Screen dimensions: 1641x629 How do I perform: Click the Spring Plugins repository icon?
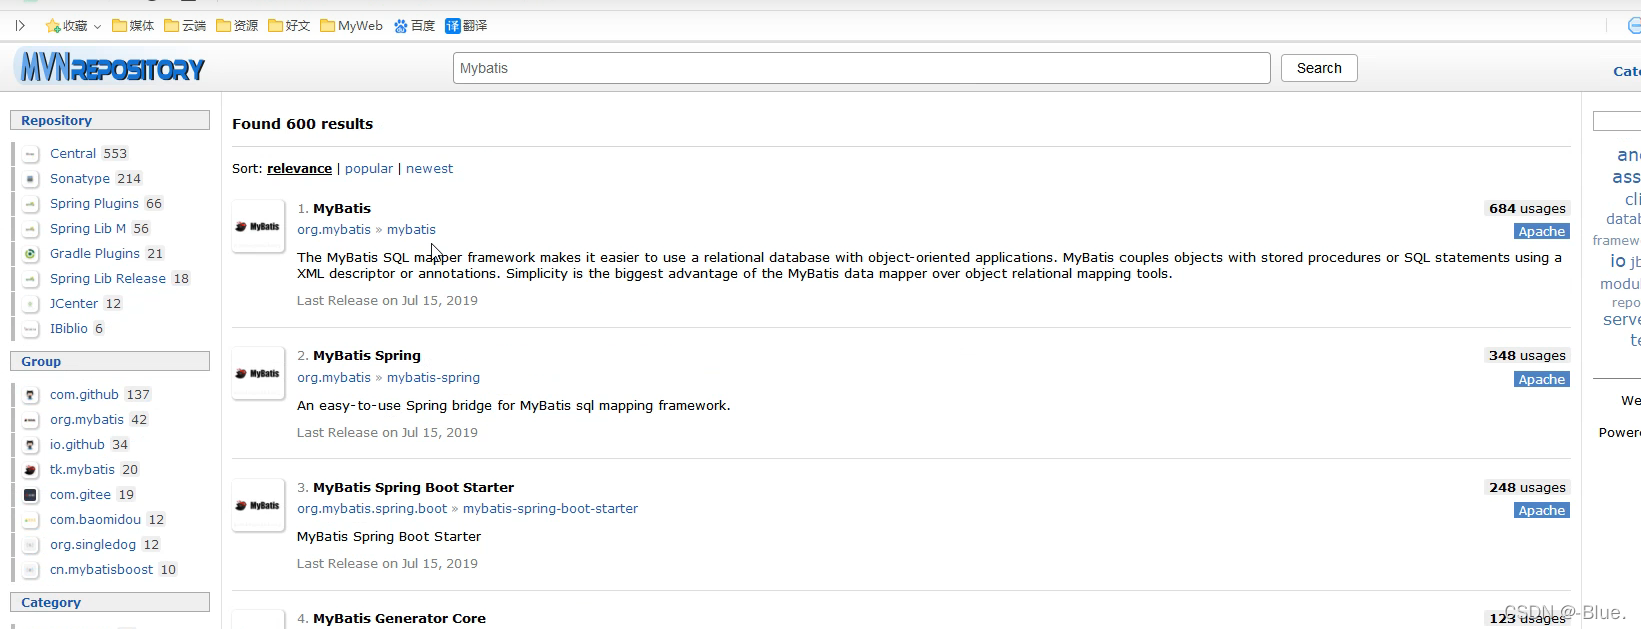pos(31,204)
